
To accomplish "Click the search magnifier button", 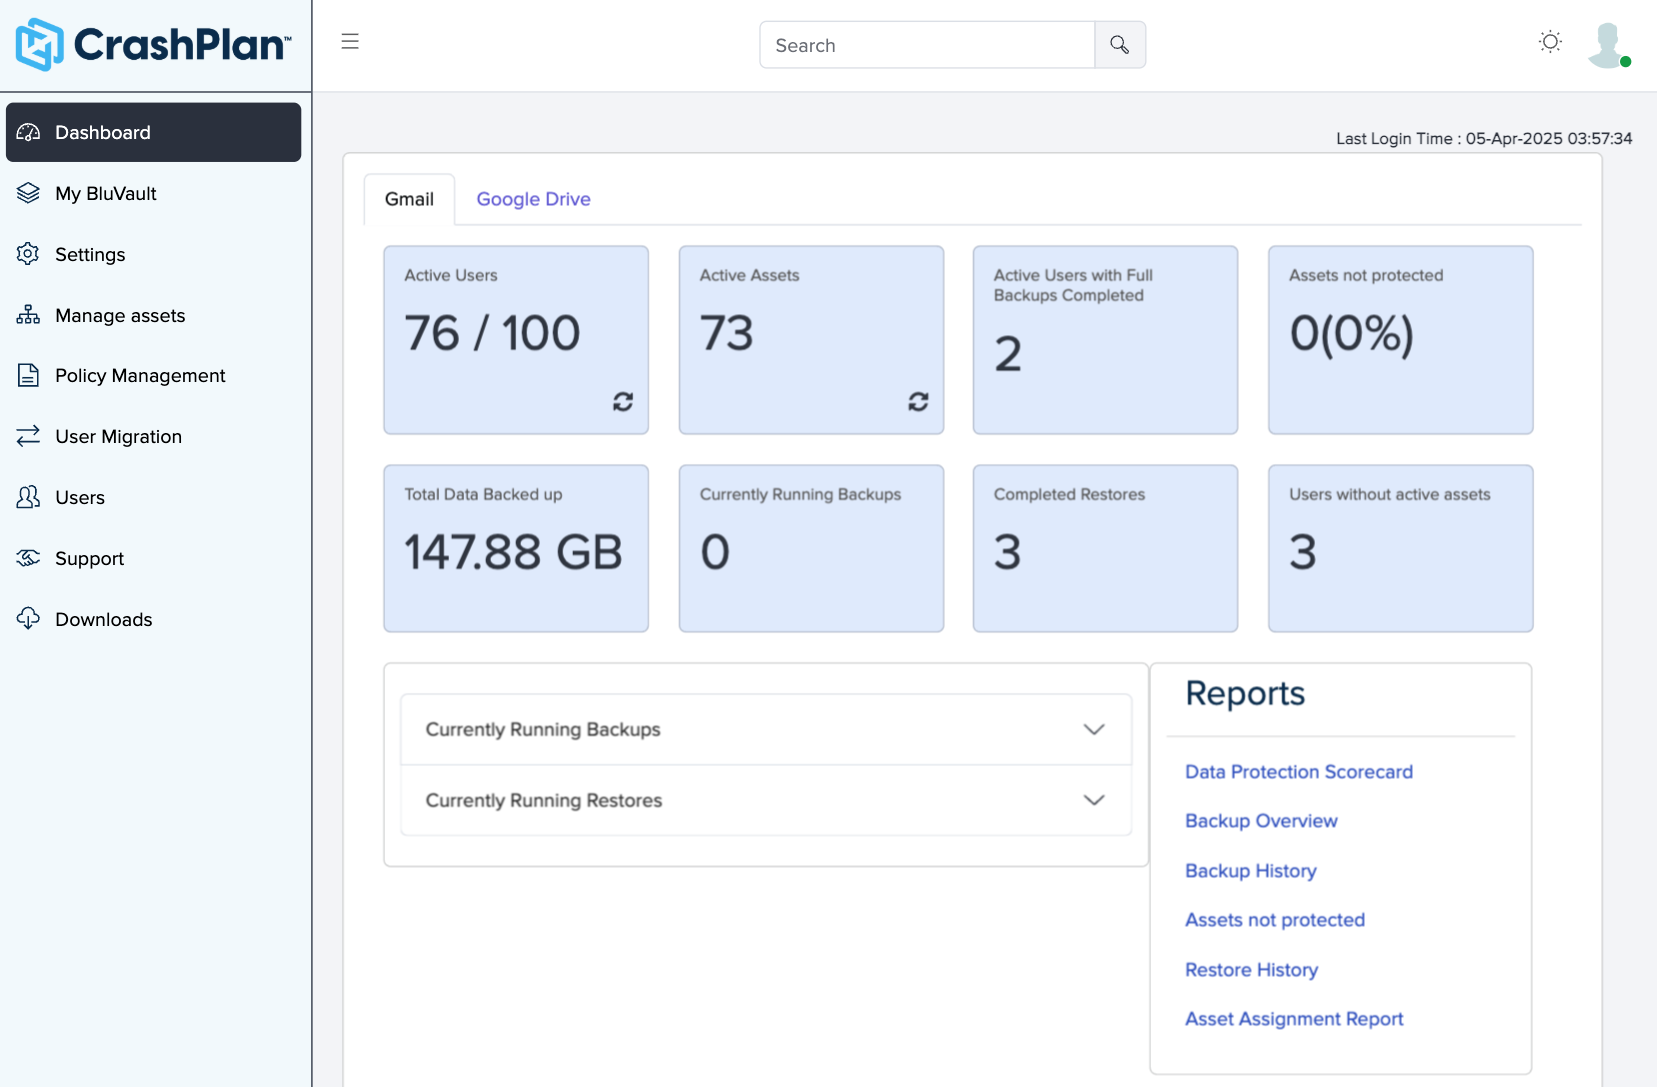I will click(1119, 44).
